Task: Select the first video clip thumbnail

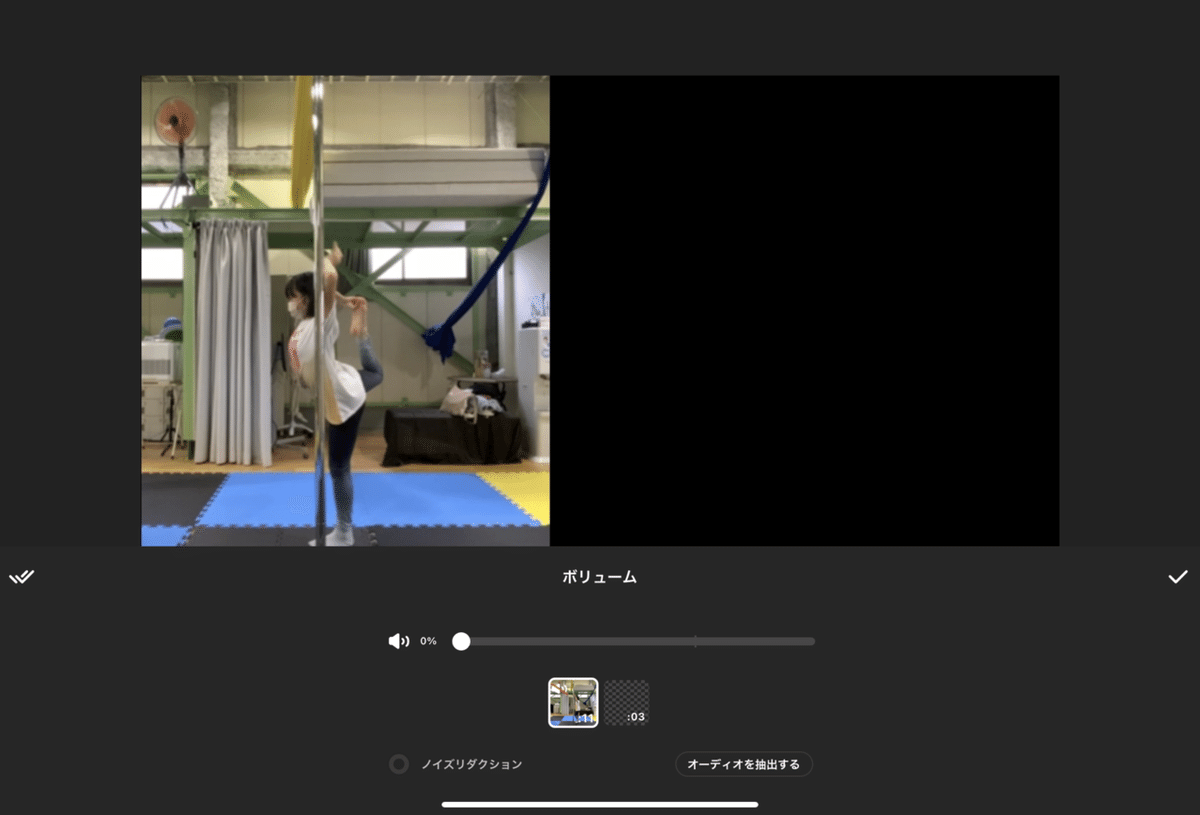Action: (573, 702)
